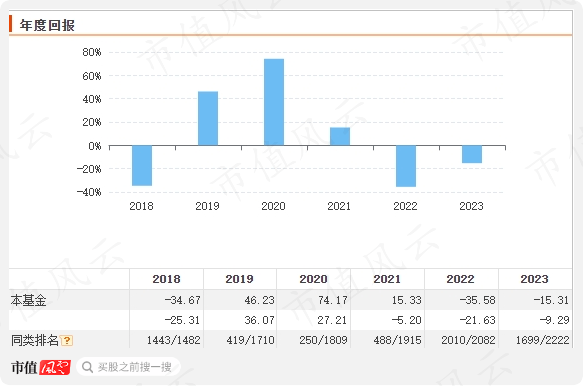Click the 2019 bar in the chart
This screenshot has height=386, width=583.
[208, 118]
